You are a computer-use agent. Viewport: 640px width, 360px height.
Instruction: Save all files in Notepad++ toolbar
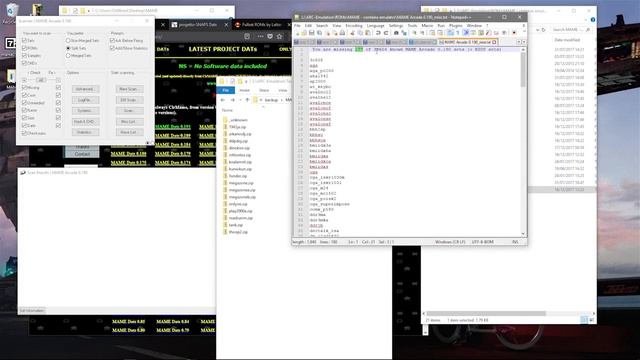[319, 33]
